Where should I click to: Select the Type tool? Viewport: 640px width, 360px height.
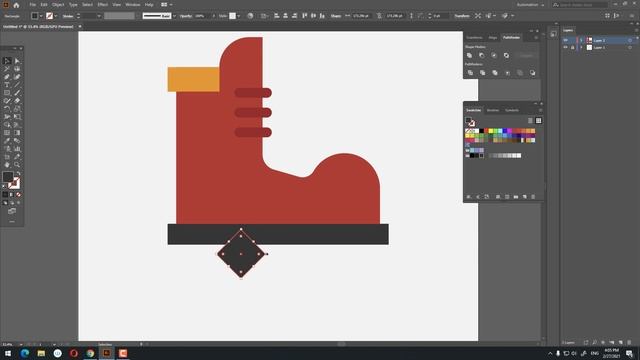[x=7, y=85]
